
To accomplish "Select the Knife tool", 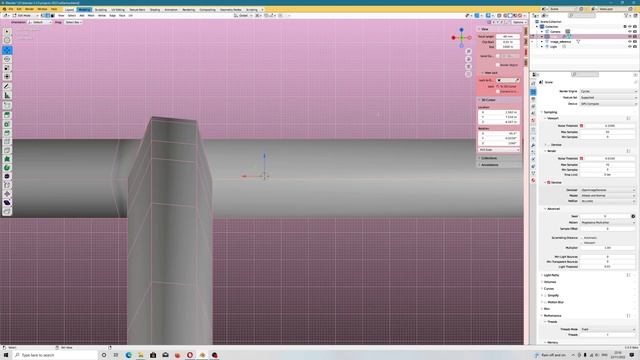I will [7, 150].
